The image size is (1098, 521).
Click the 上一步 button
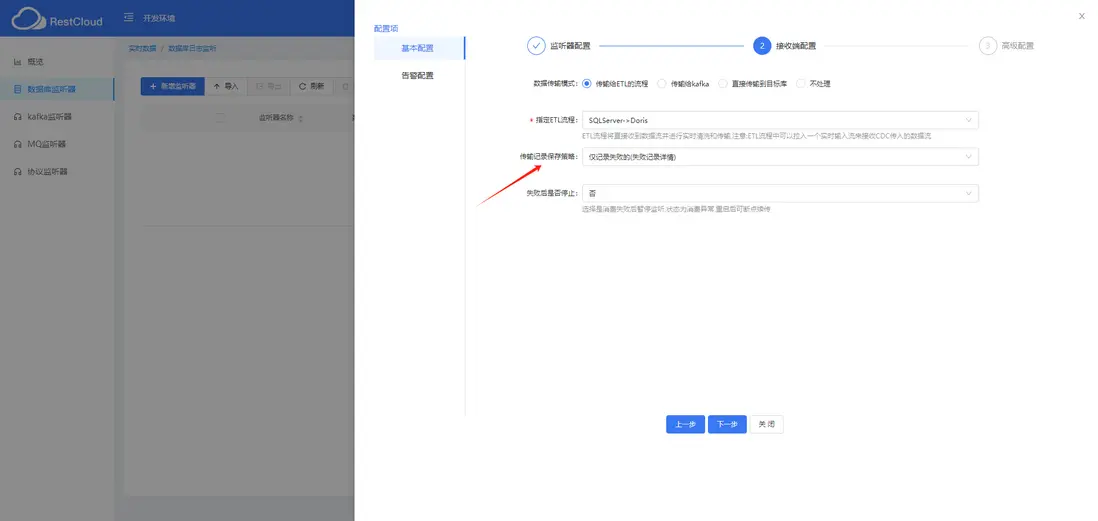point(685,424)
